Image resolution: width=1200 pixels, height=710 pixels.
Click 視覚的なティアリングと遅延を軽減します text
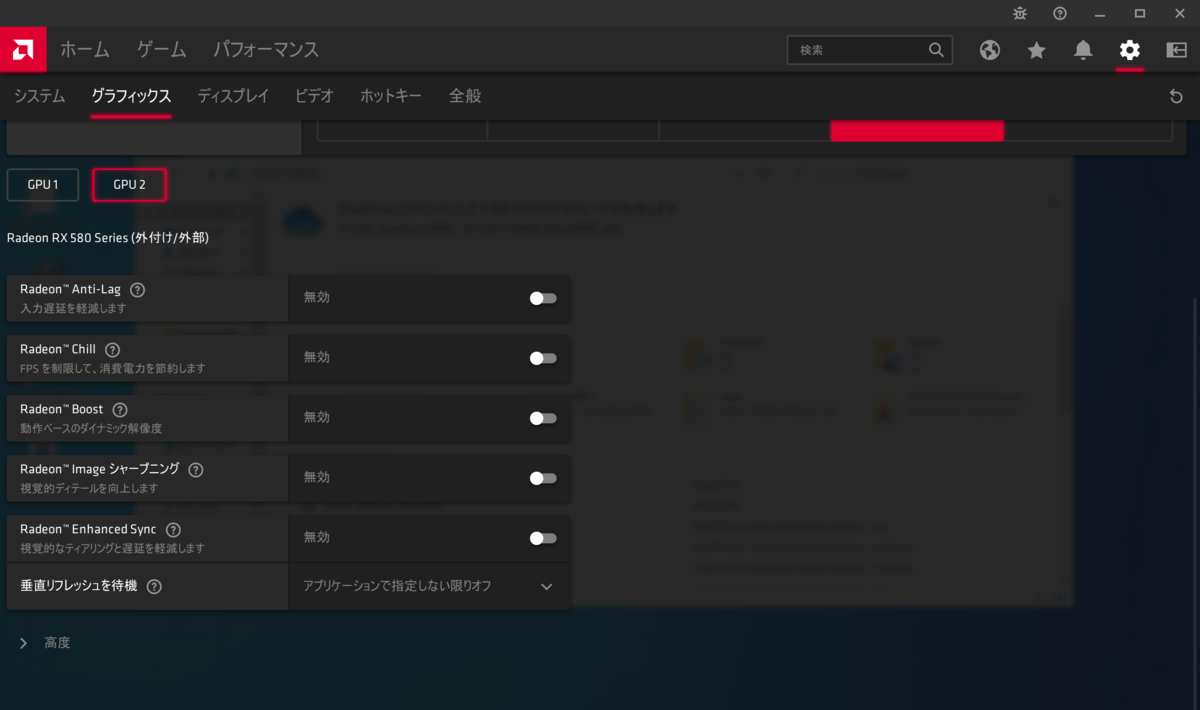[x=113, y=549]
